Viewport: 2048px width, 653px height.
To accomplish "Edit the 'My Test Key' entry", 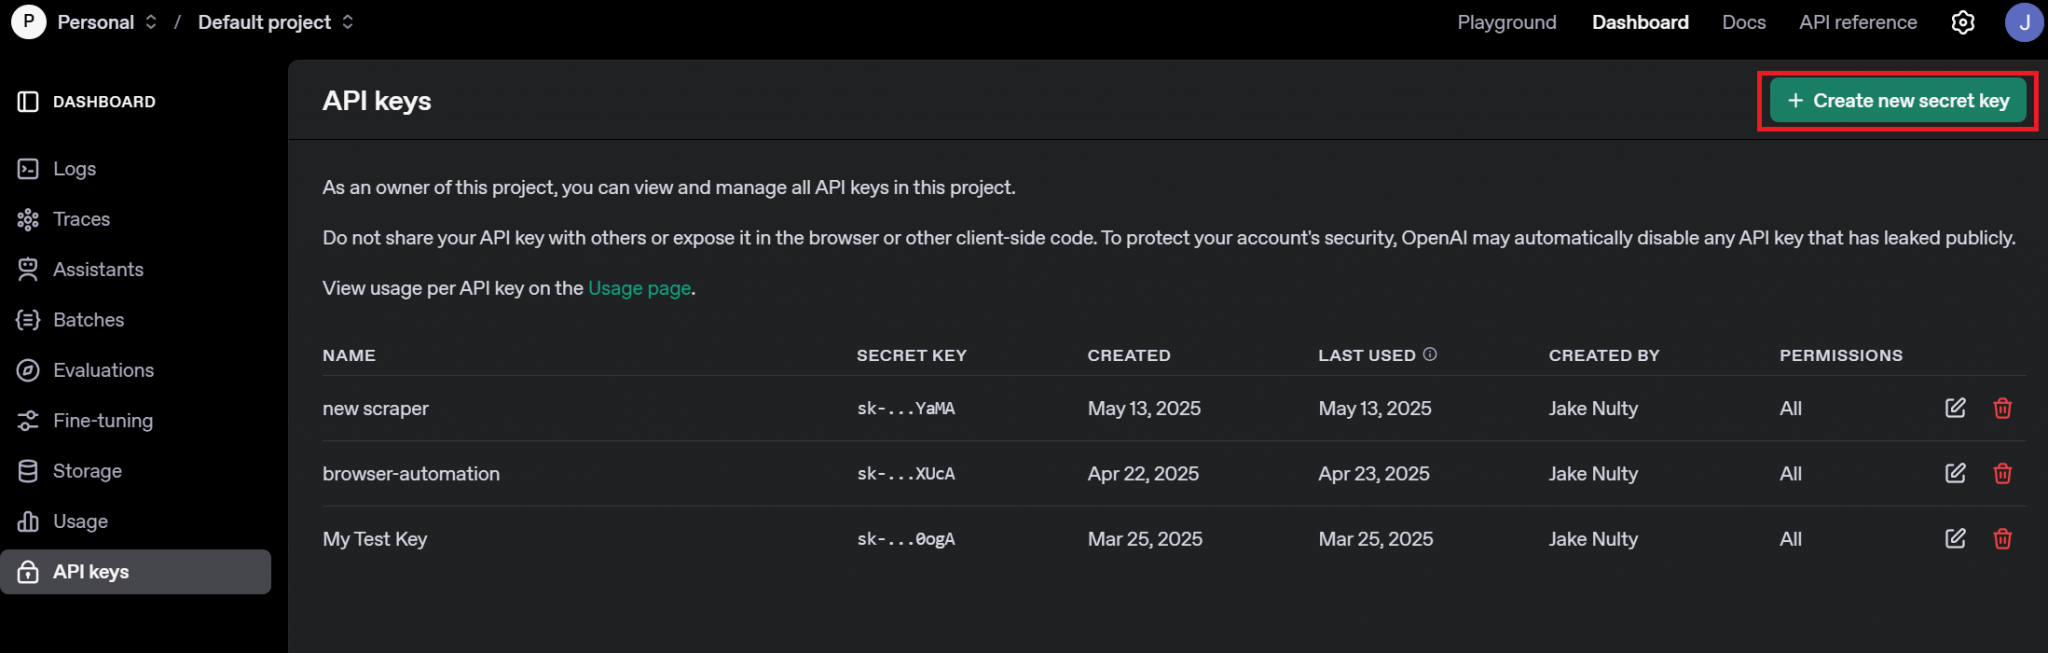I will [x=1955, y=539].
